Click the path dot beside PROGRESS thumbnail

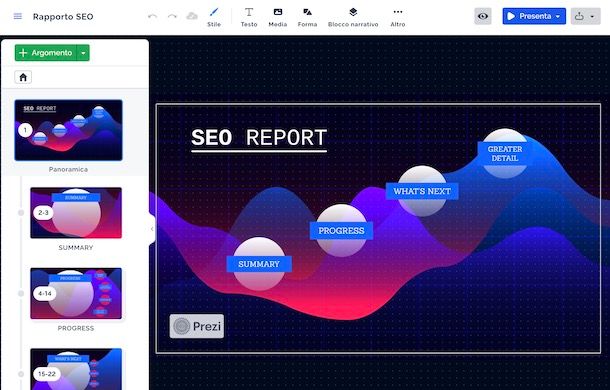pyautogui.click(x=21, y=293)
